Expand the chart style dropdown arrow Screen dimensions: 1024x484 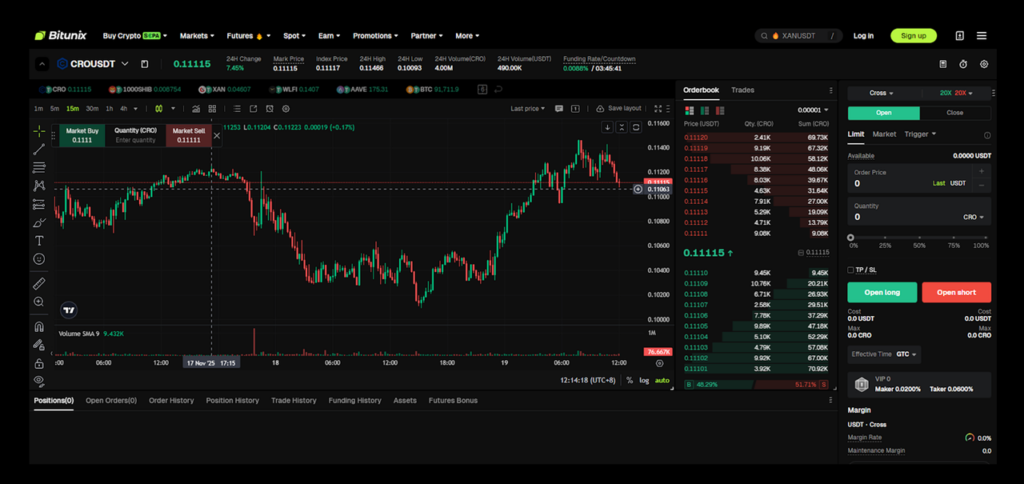click(x=173, y=108)
